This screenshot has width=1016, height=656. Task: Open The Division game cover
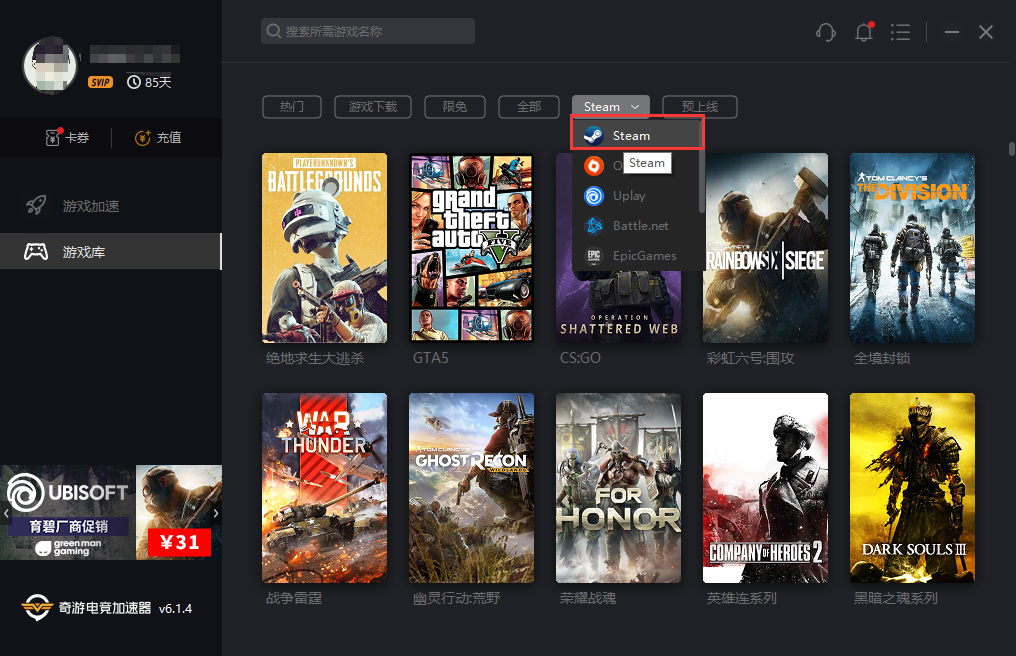pyautogui.click(x=912, y=248)
